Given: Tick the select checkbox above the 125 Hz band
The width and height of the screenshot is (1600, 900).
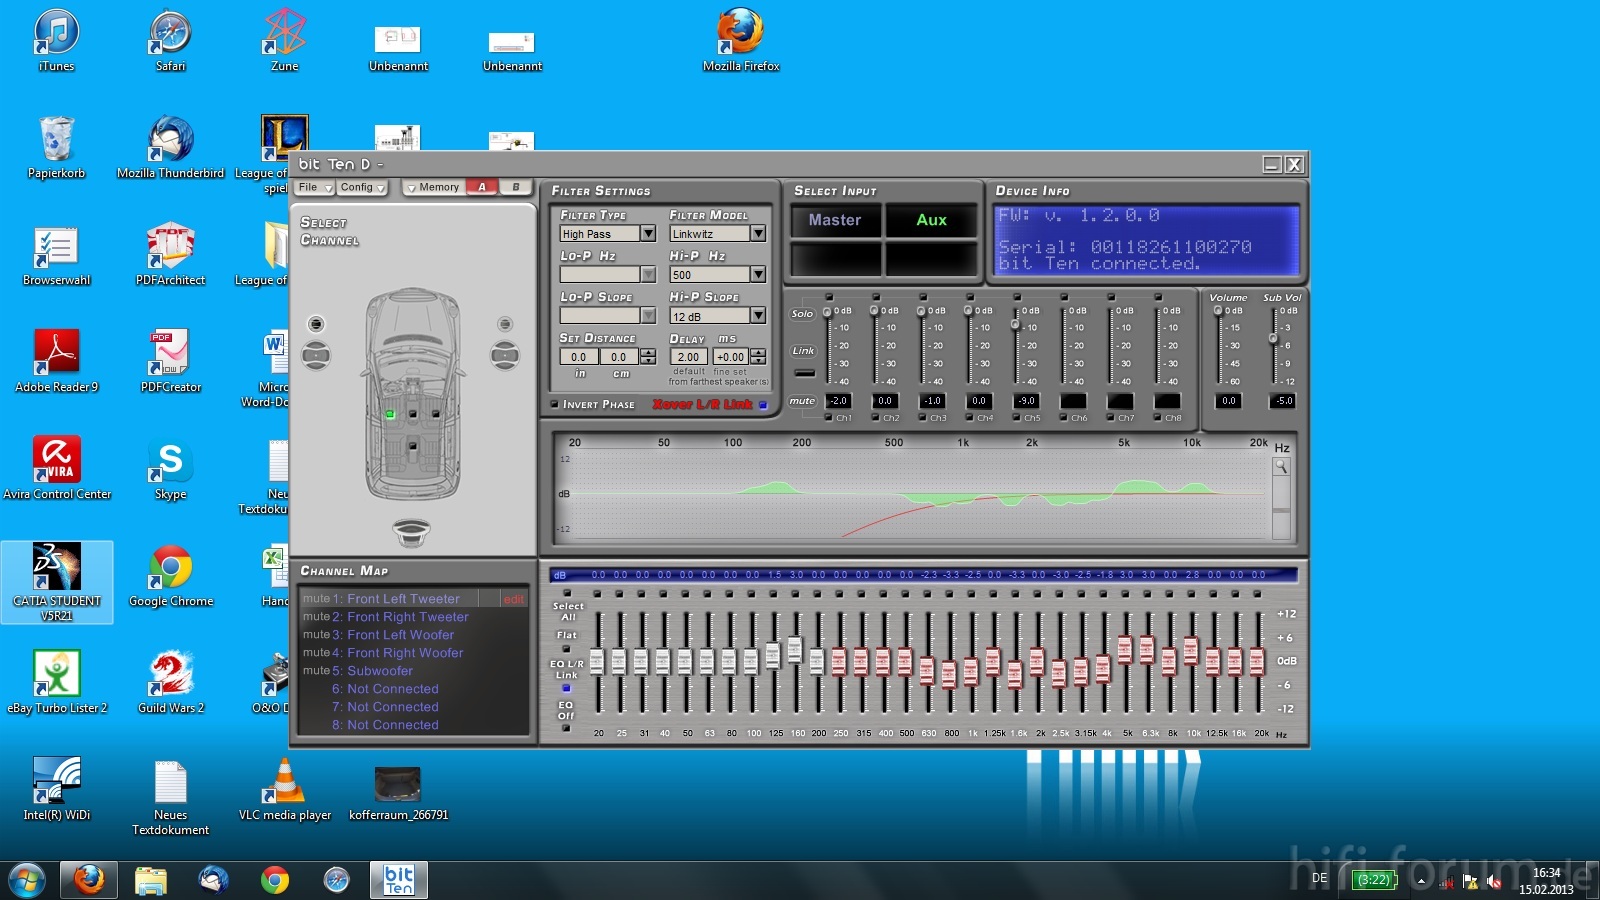Looking at the screenshot, I should coord(773,594).
